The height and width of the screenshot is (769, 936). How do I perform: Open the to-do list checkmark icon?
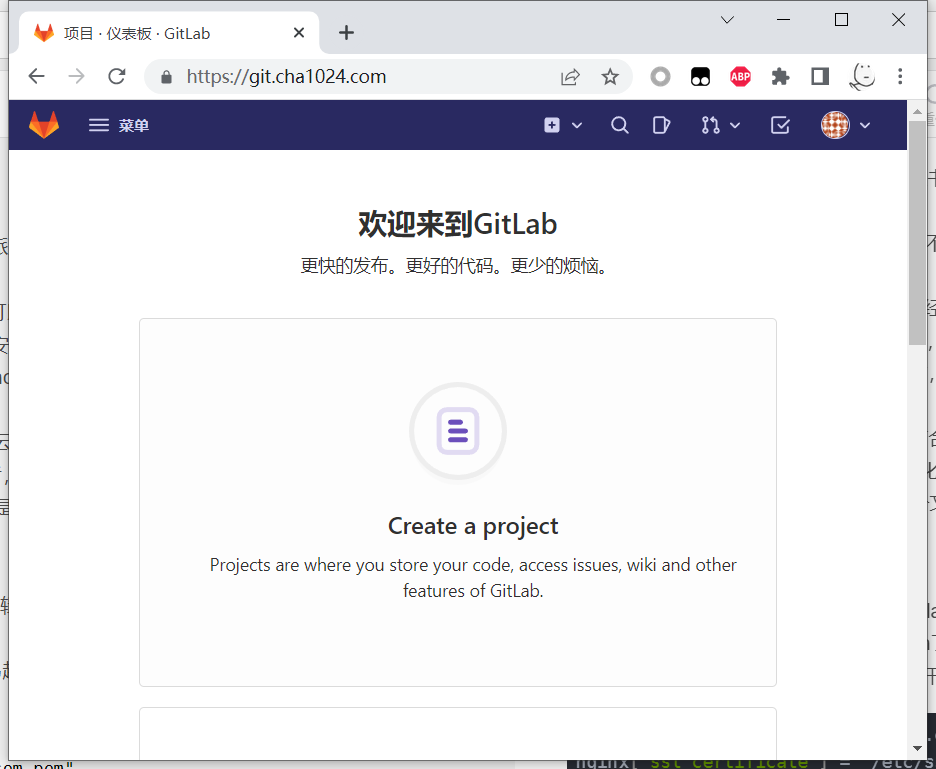[x=780, y=125]
